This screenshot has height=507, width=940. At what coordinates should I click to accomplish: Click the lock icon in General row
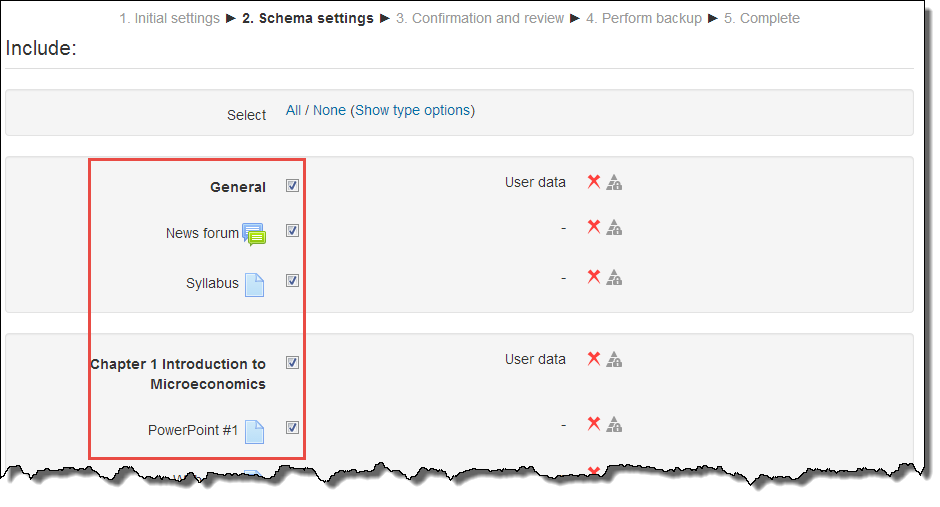point(615,183)
